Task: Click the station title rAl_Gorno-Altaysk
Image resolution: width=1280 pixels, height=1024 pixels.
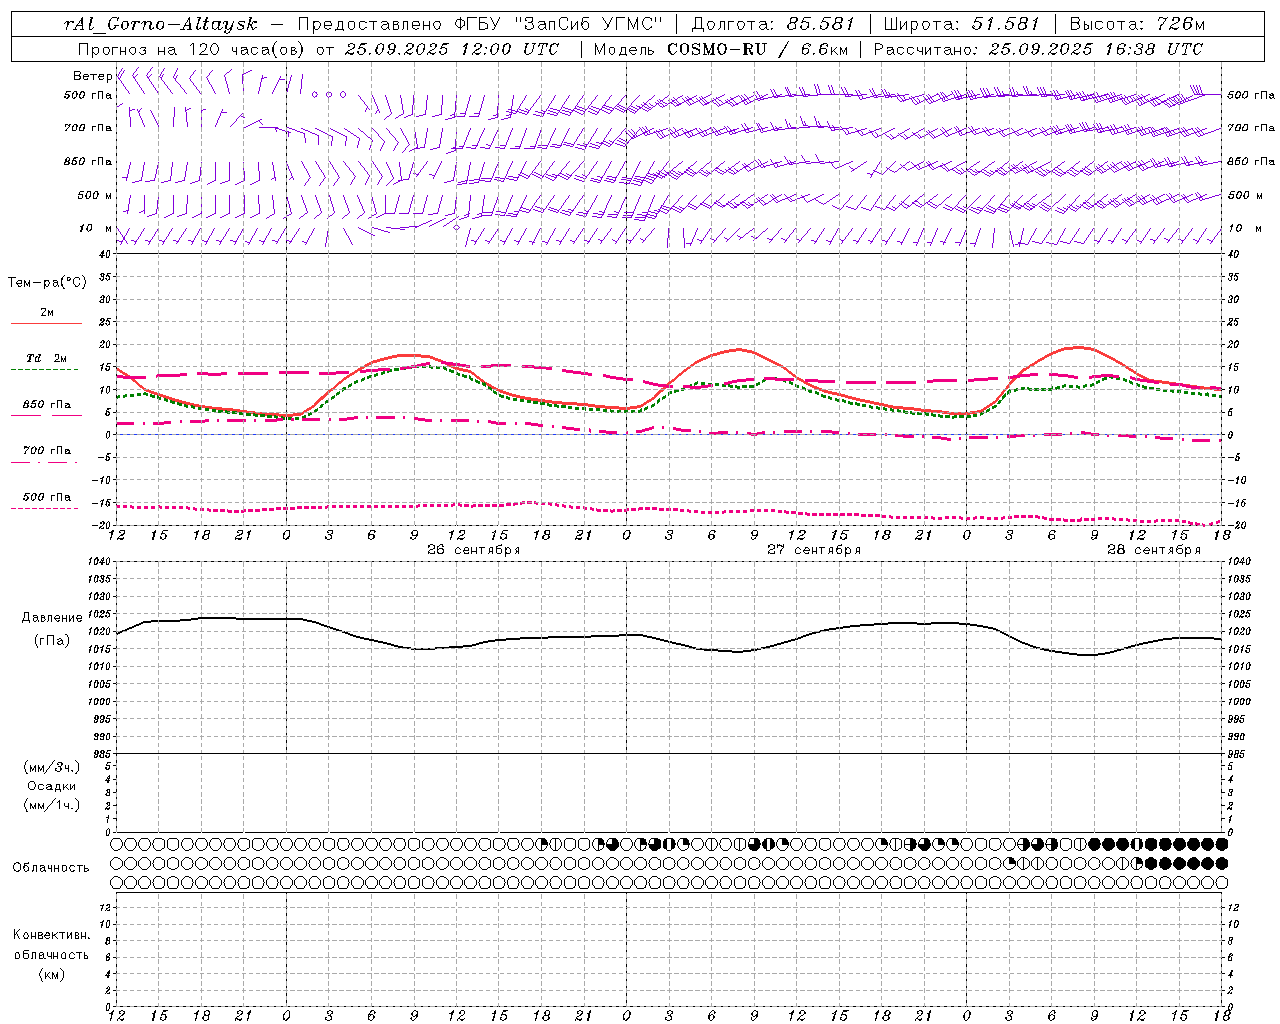Action: [x=160, y=24]
